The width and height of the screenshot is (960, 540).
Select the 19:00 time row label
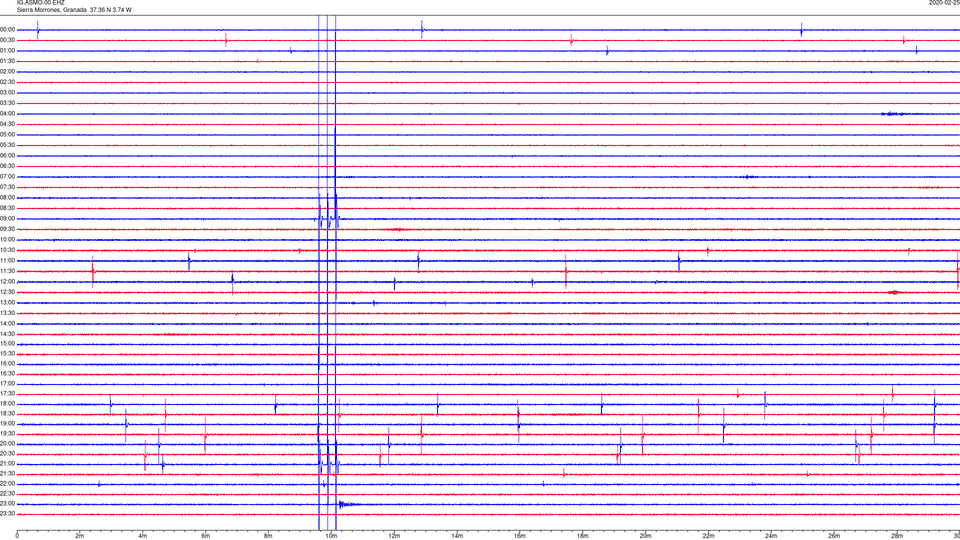pos(8,424)
